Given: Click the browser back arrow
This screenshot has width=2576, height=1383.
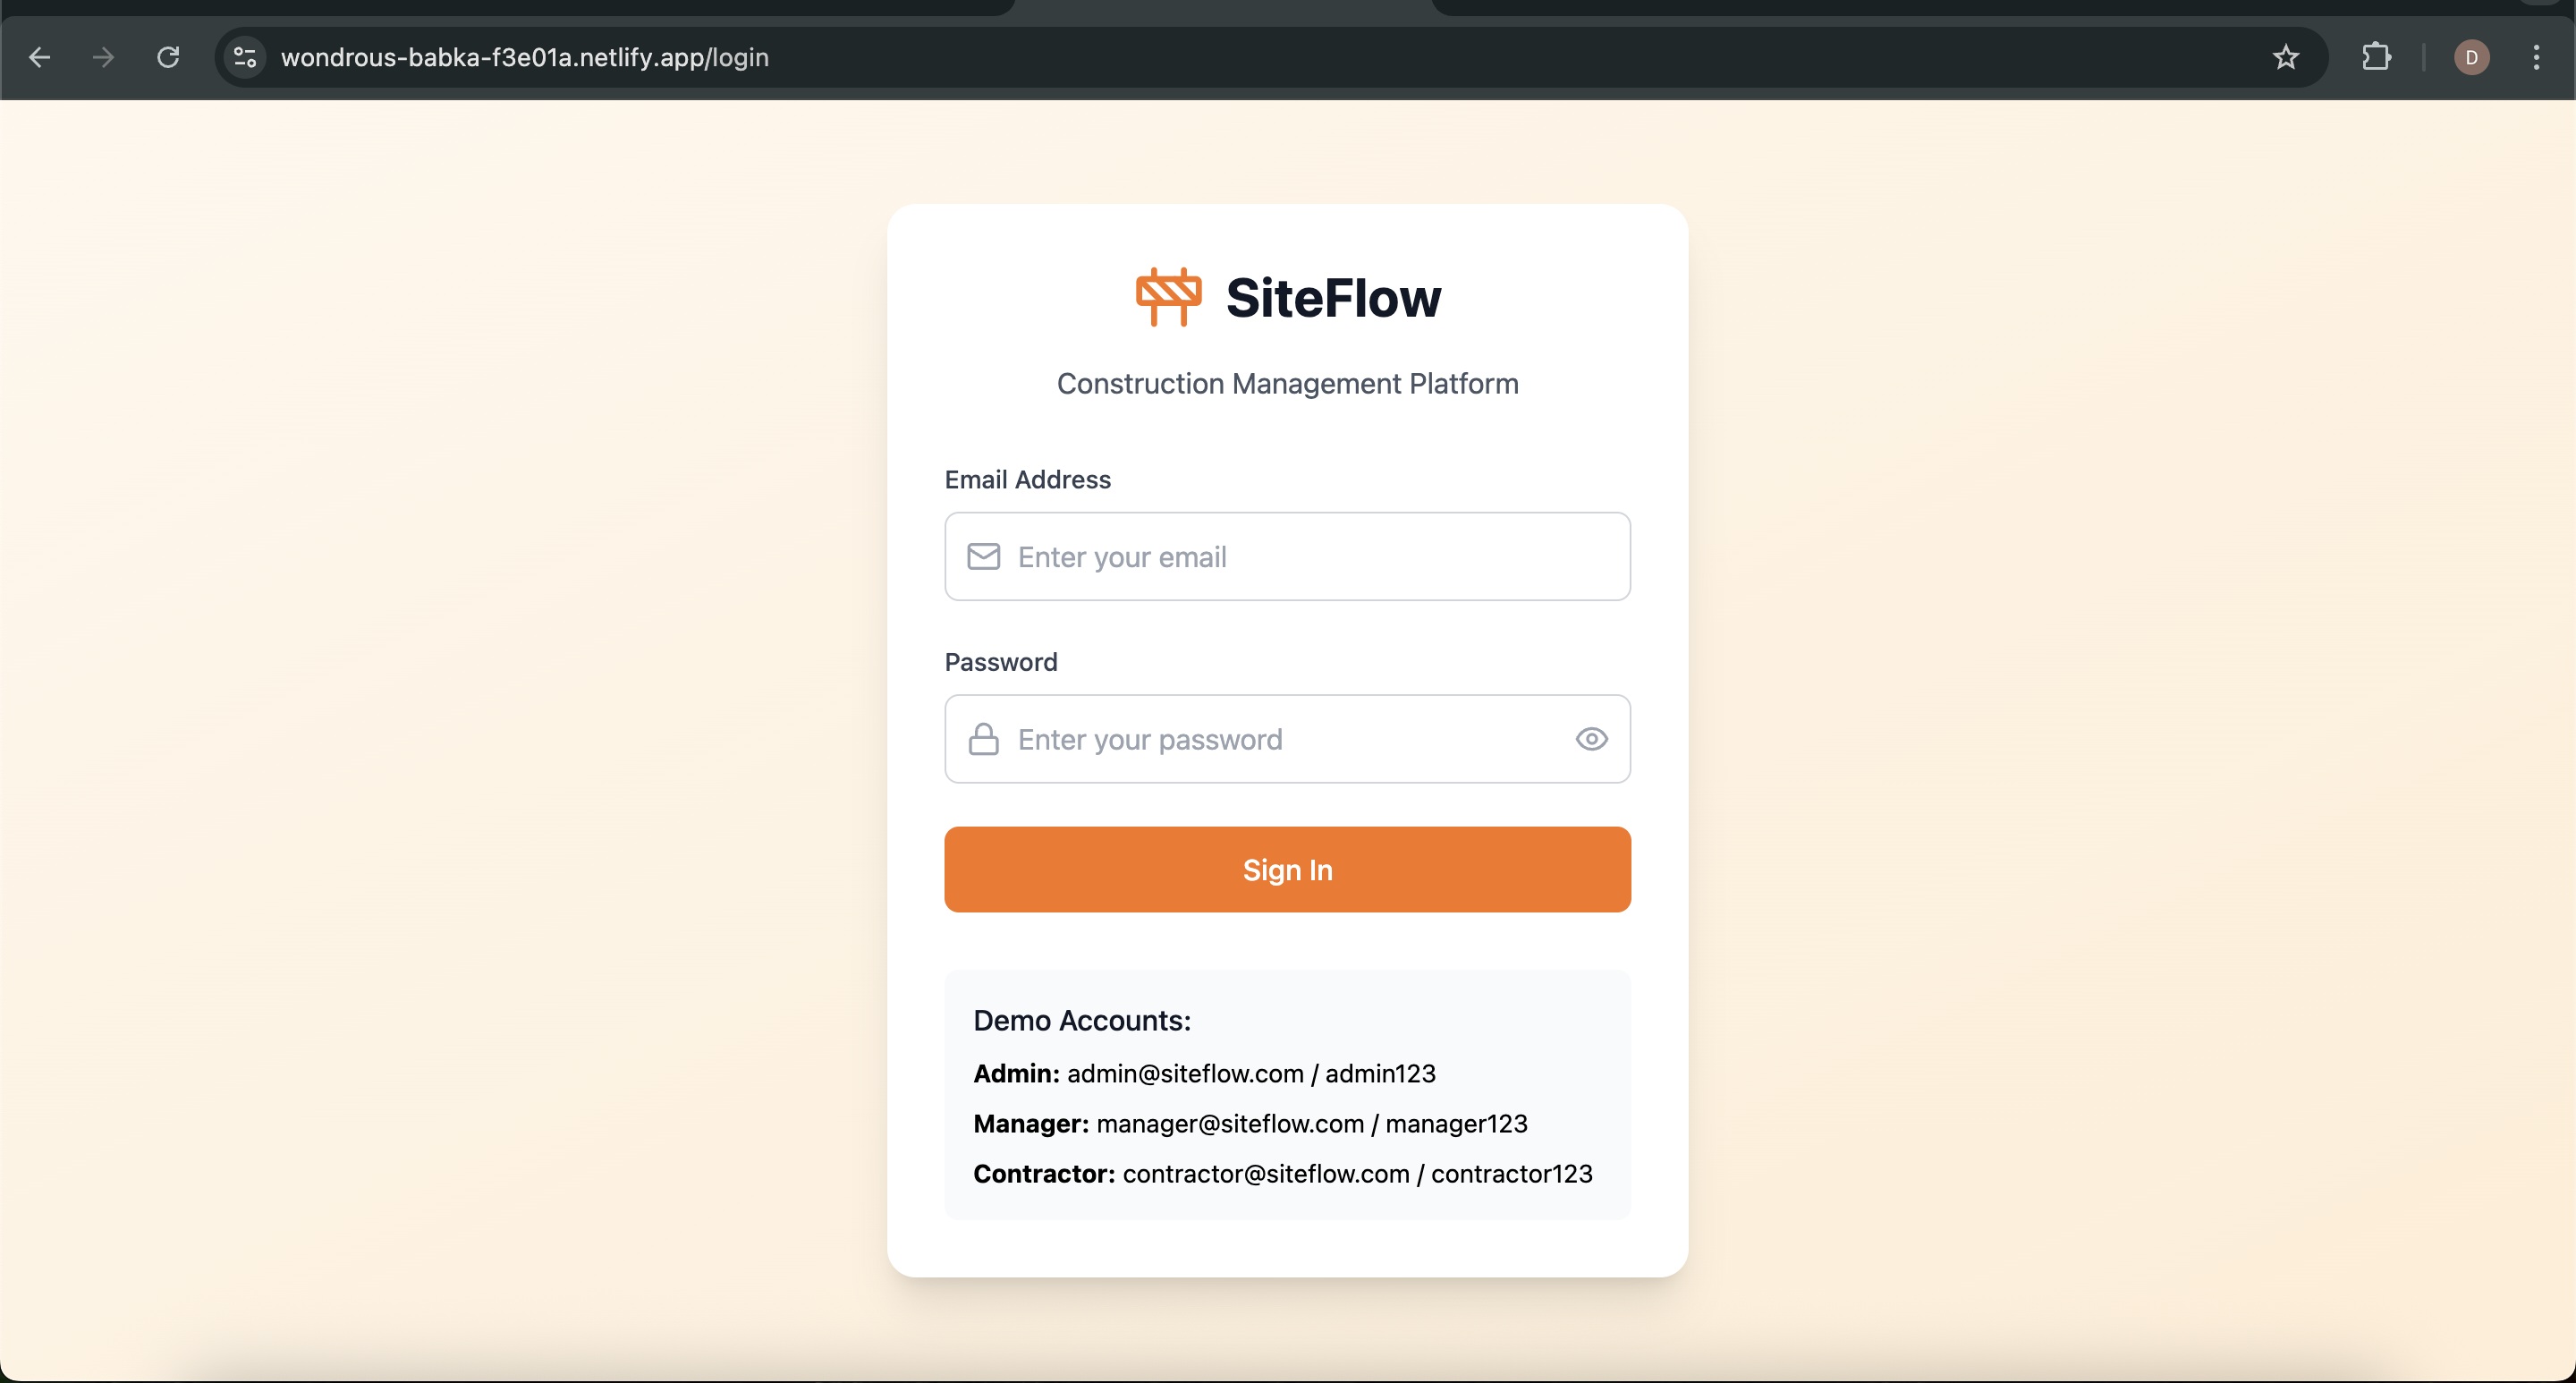Looking at the screenshot, I should [40, 57].
